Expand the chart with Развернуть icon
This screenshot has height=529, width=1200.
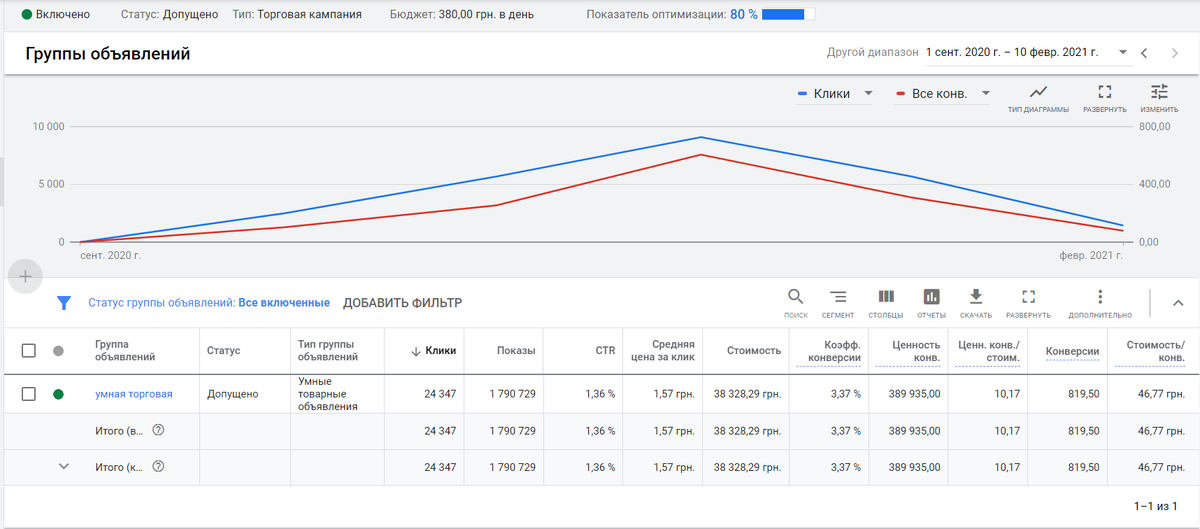pos(1105,92)
